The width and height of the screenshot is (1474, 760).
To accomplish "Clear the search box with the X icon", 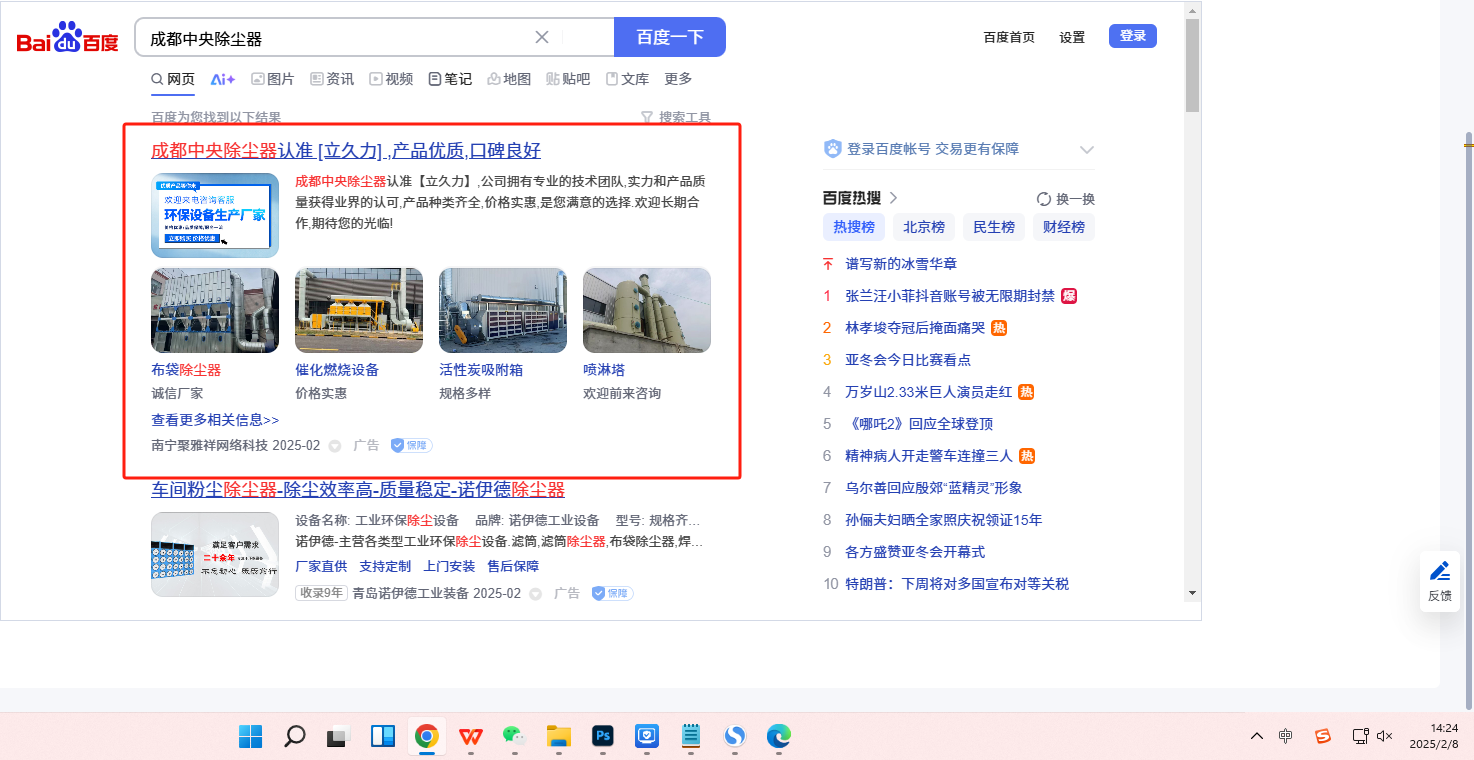I will pyautogui.click(x=542, y=37).
